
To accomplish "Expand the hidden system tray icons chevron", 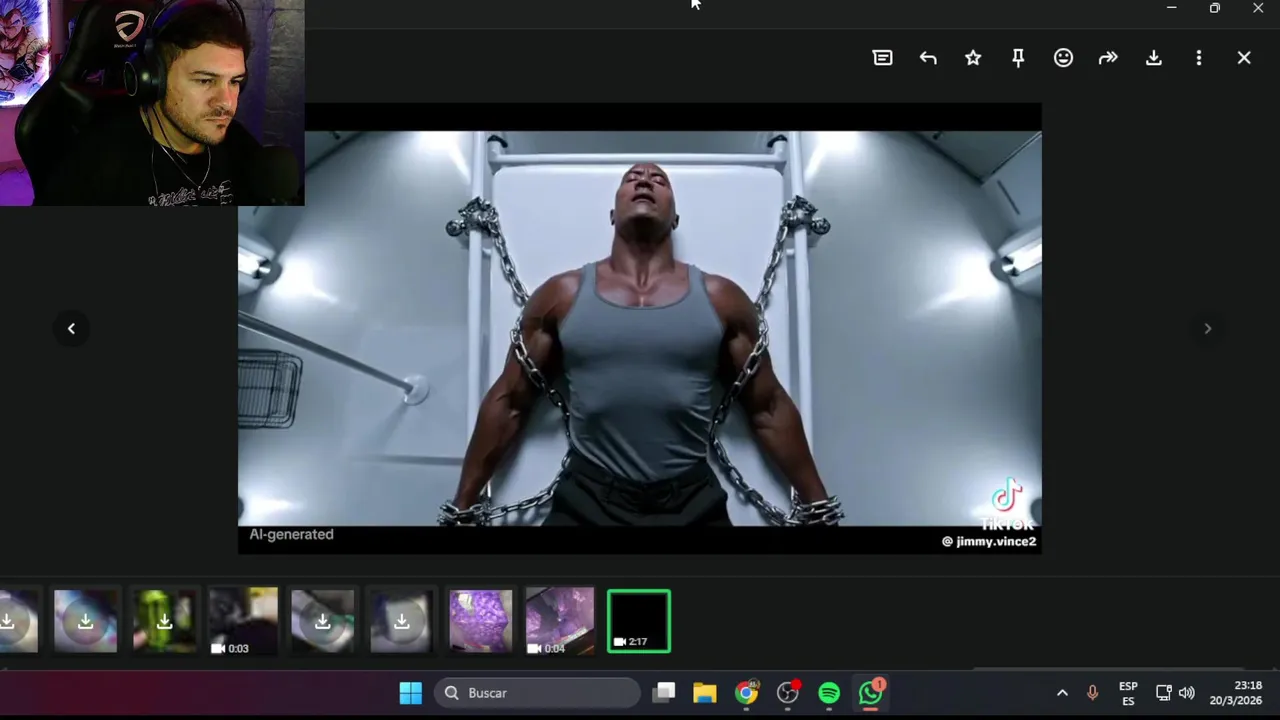I will click(x=1062, y=693).
